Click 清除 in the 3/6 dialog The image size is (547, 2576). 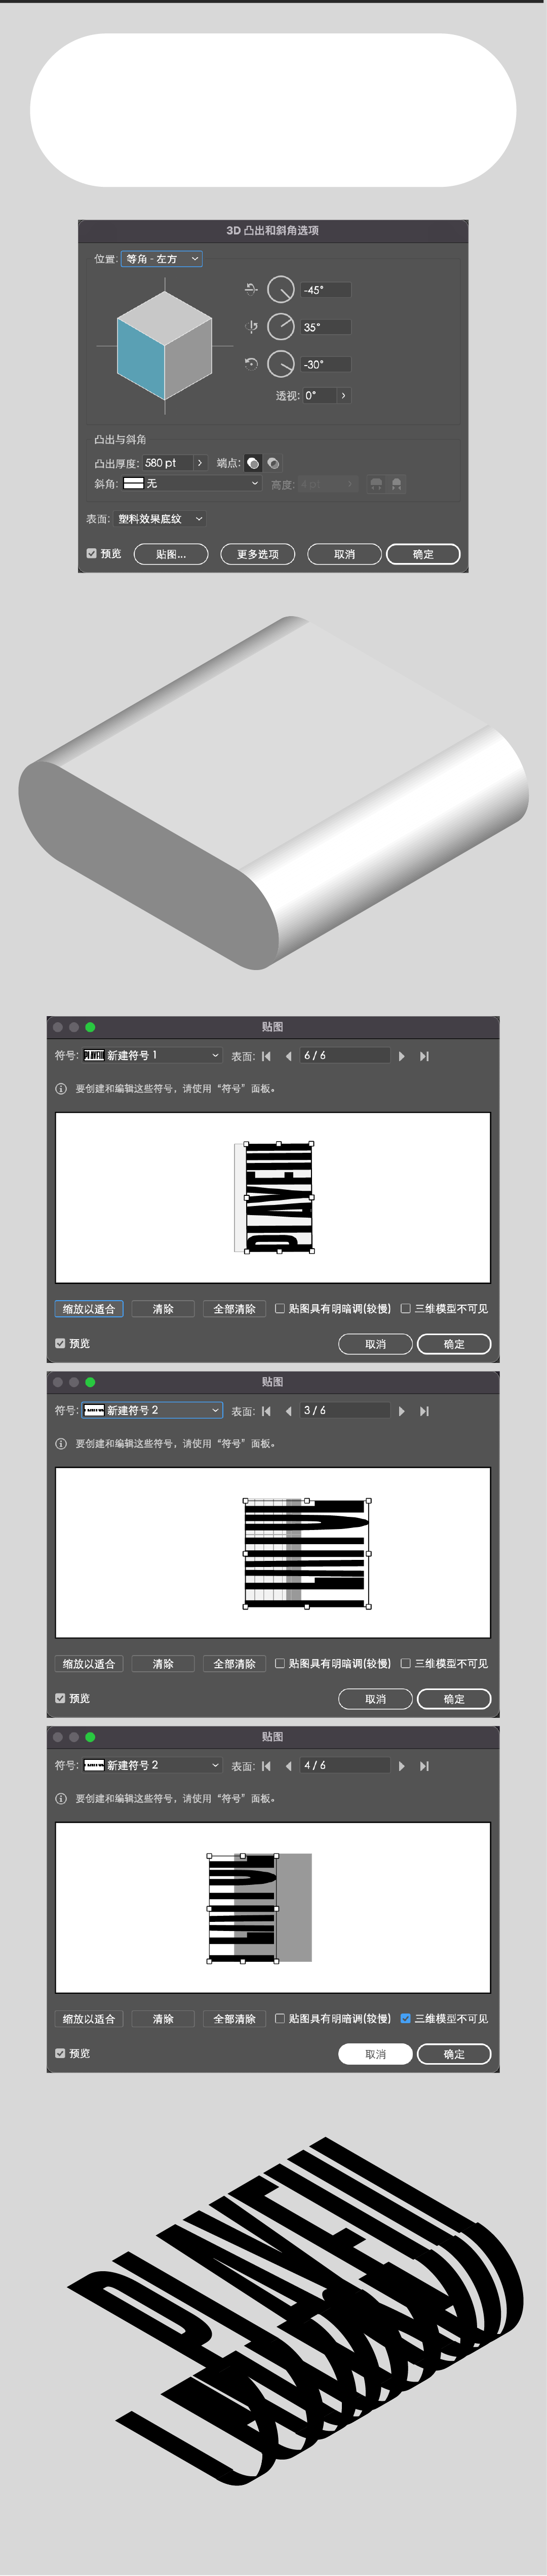[x=163, y=1664]
